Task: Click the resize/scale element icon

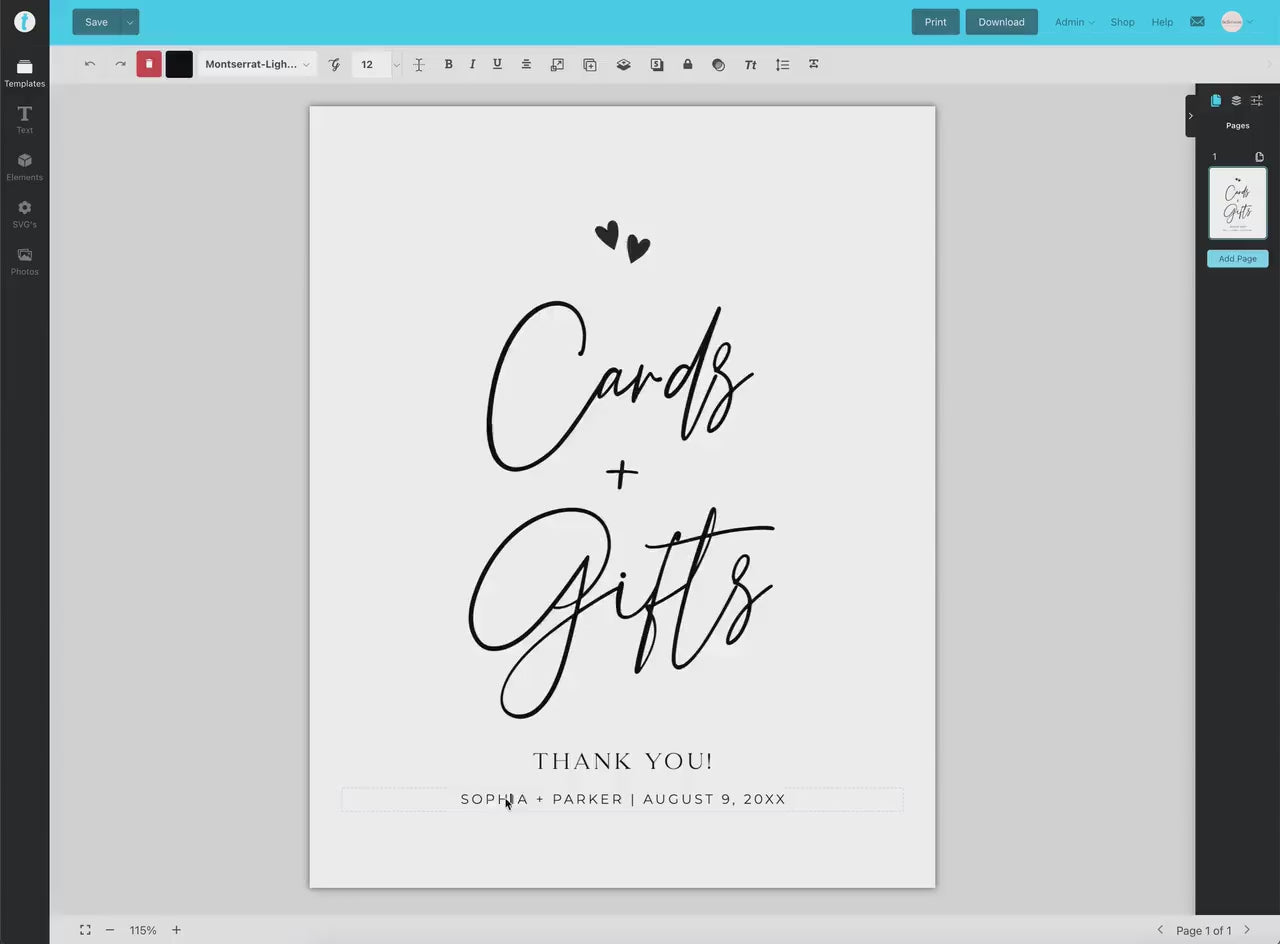Action: click(x=557, y=64)
